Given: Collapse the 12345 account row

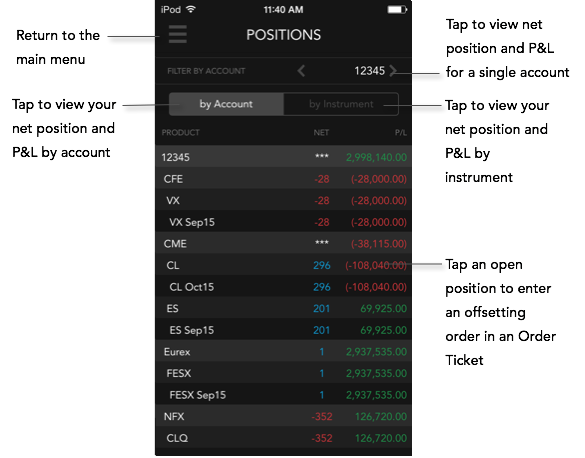Looking at the screenshot, I should (284, 157).
